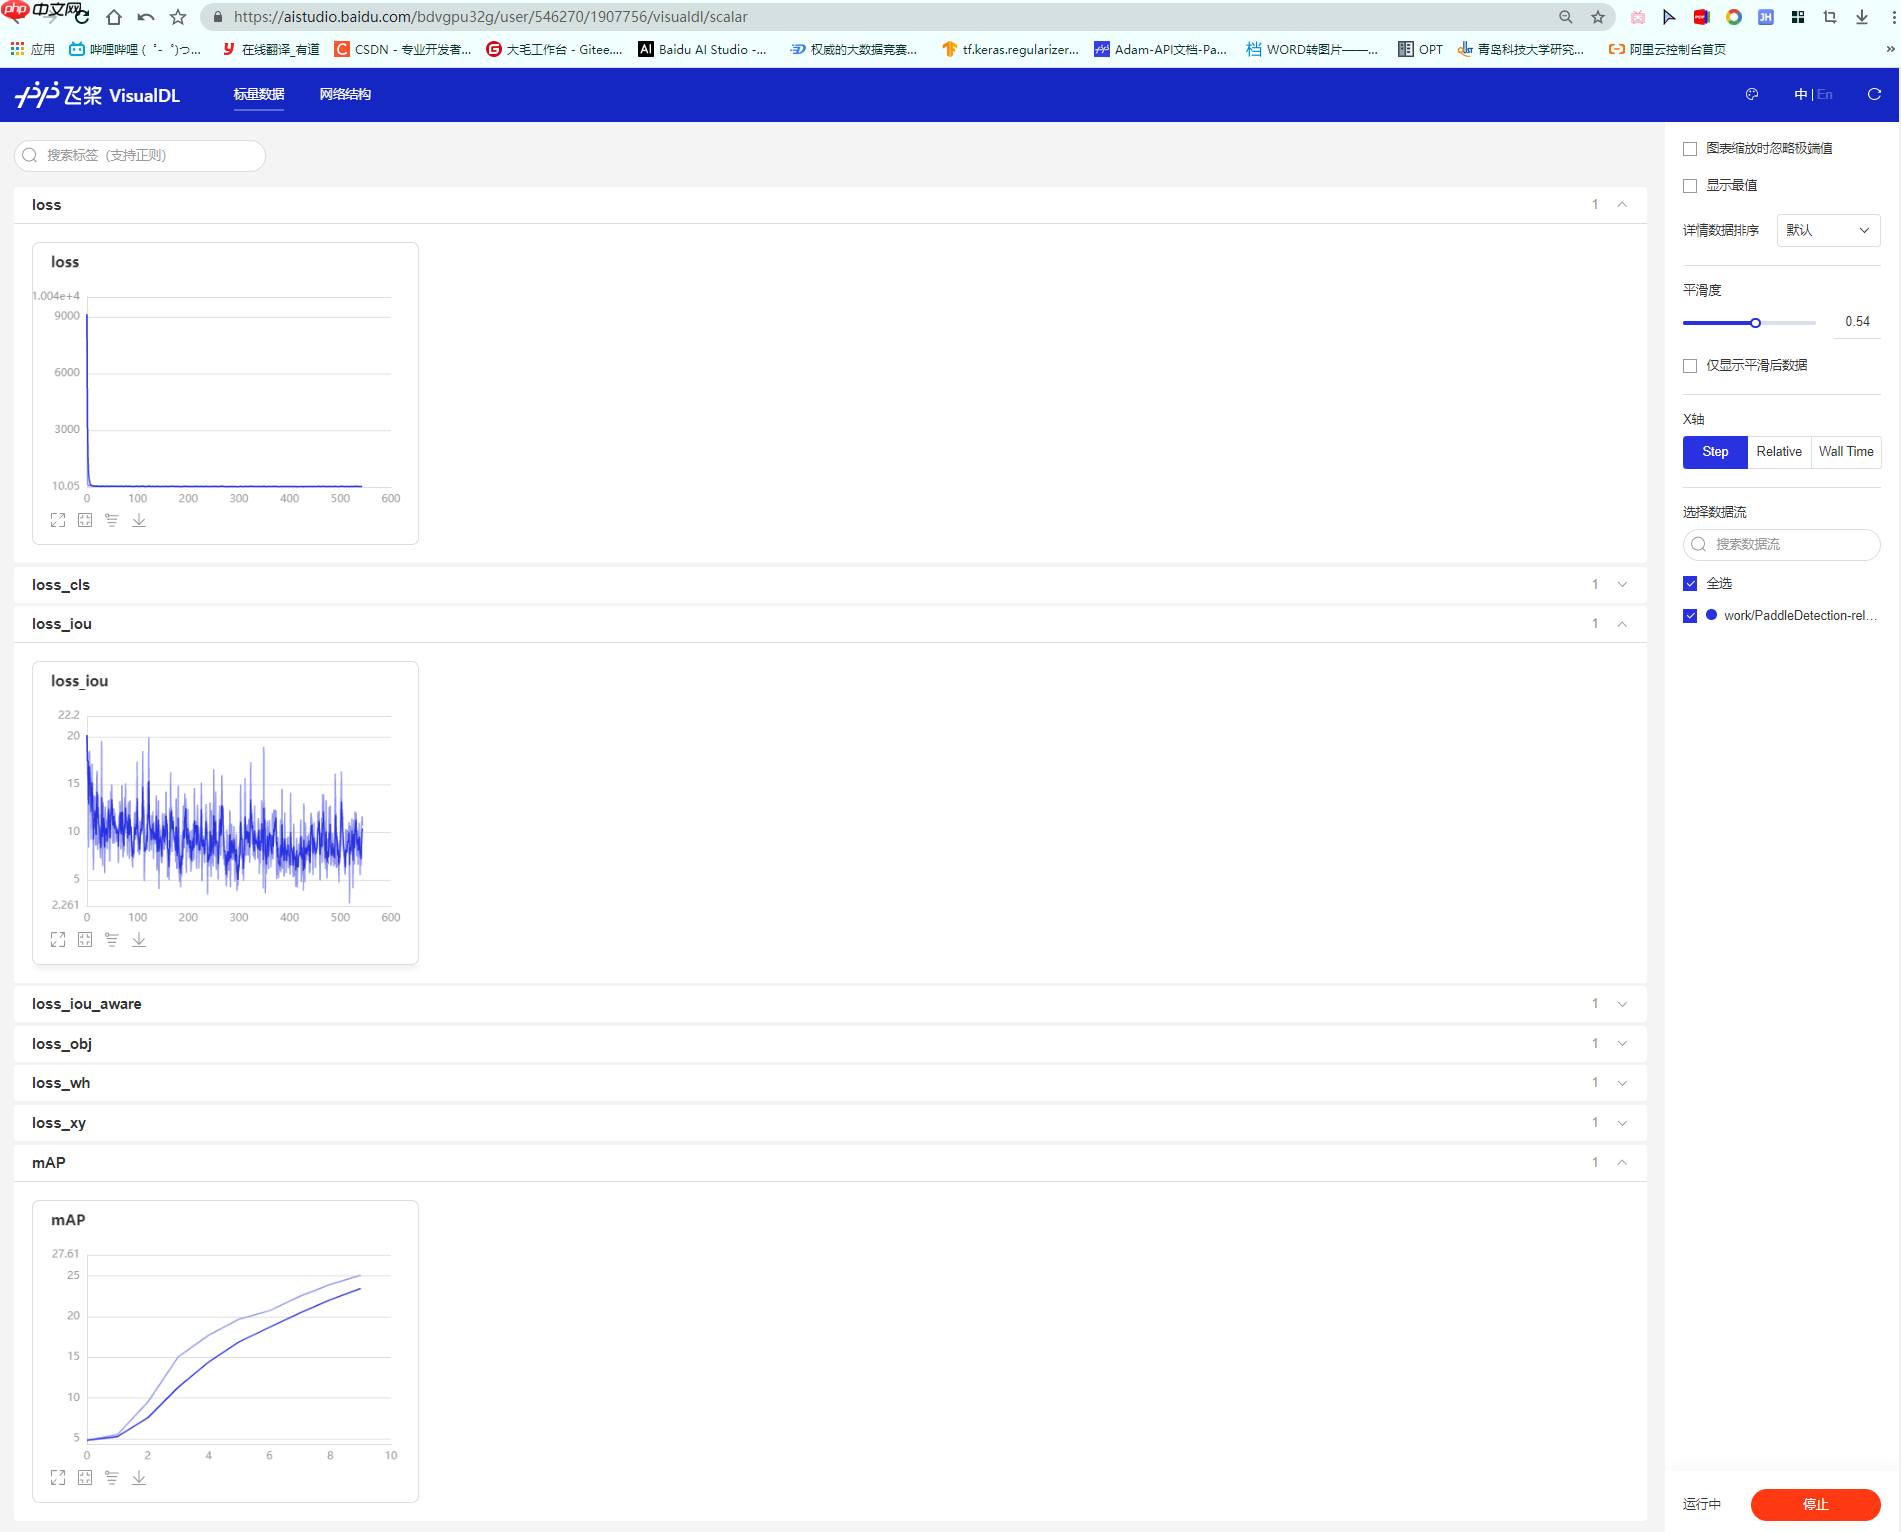The height and width of the screenshot is (1532, 1901).
Task: Uncheck the 全选 data stream checkbox
Action: tap(1690, 584)
